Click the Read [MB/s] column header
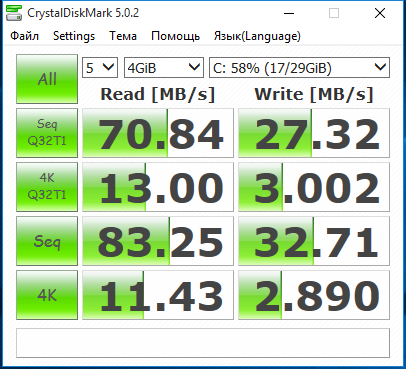 click(x=158, y=94)
